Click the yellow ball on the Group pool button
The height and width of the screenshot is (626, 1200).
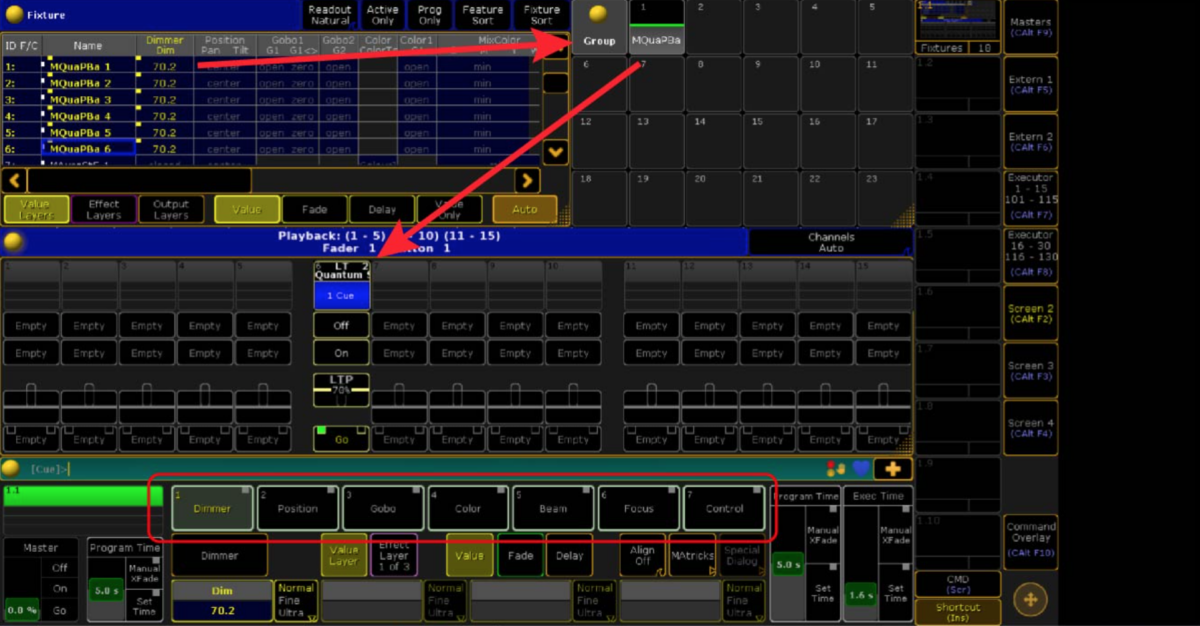pos(598,15)
